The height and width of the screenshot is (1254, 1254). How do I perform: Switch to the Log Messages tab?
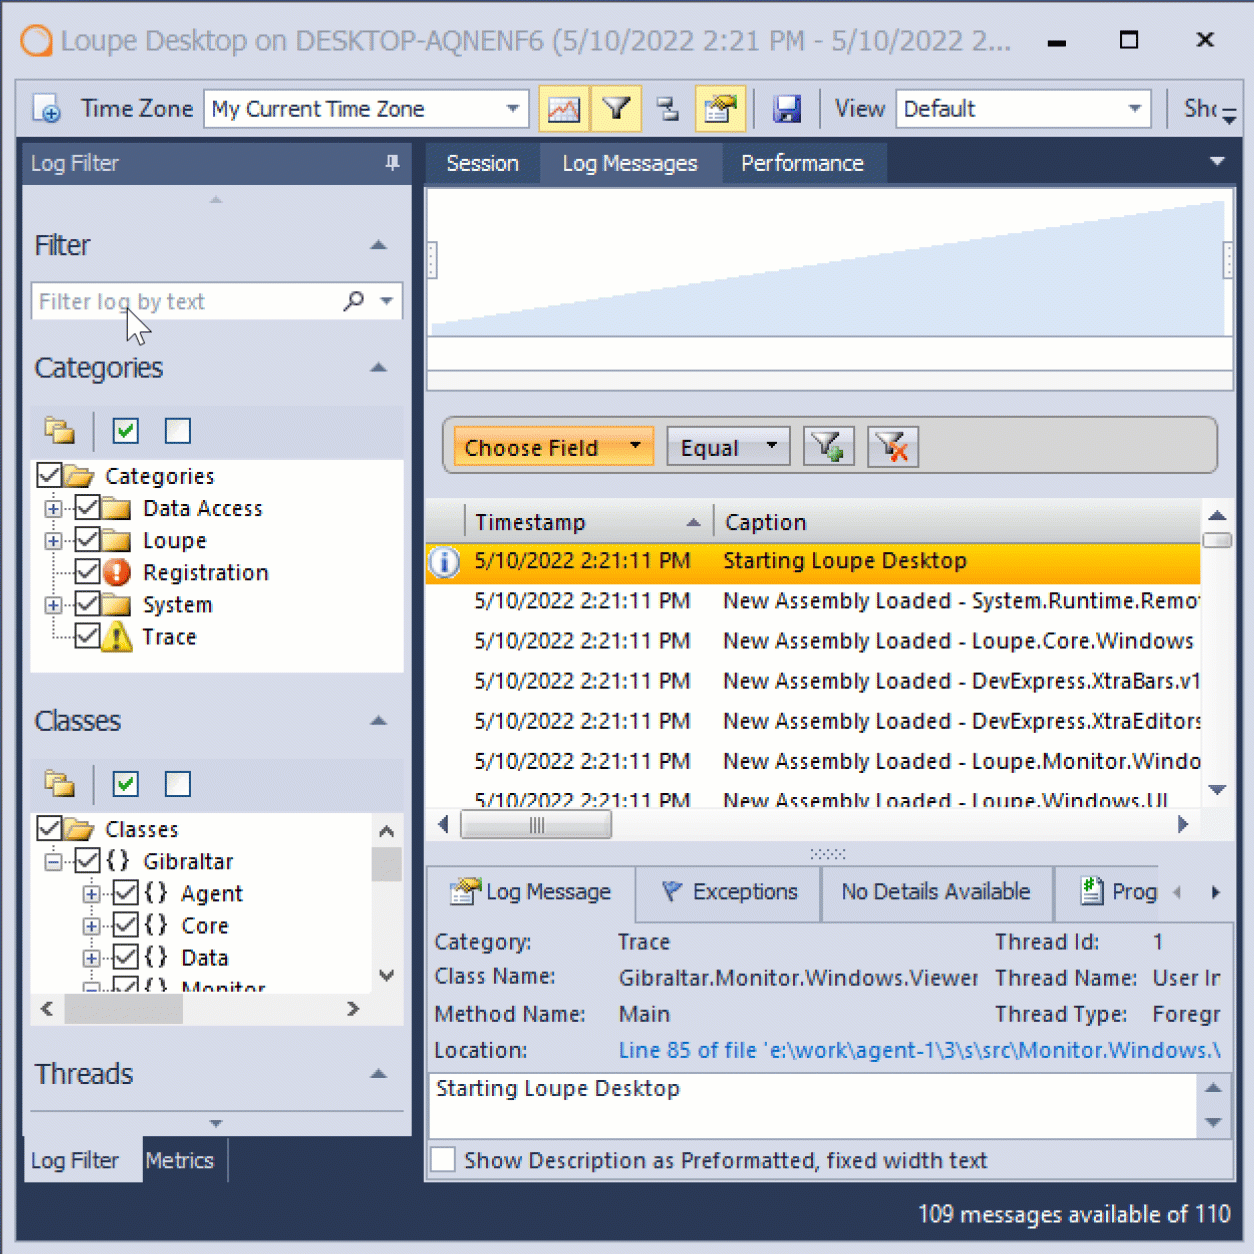[x=630, y=163]
